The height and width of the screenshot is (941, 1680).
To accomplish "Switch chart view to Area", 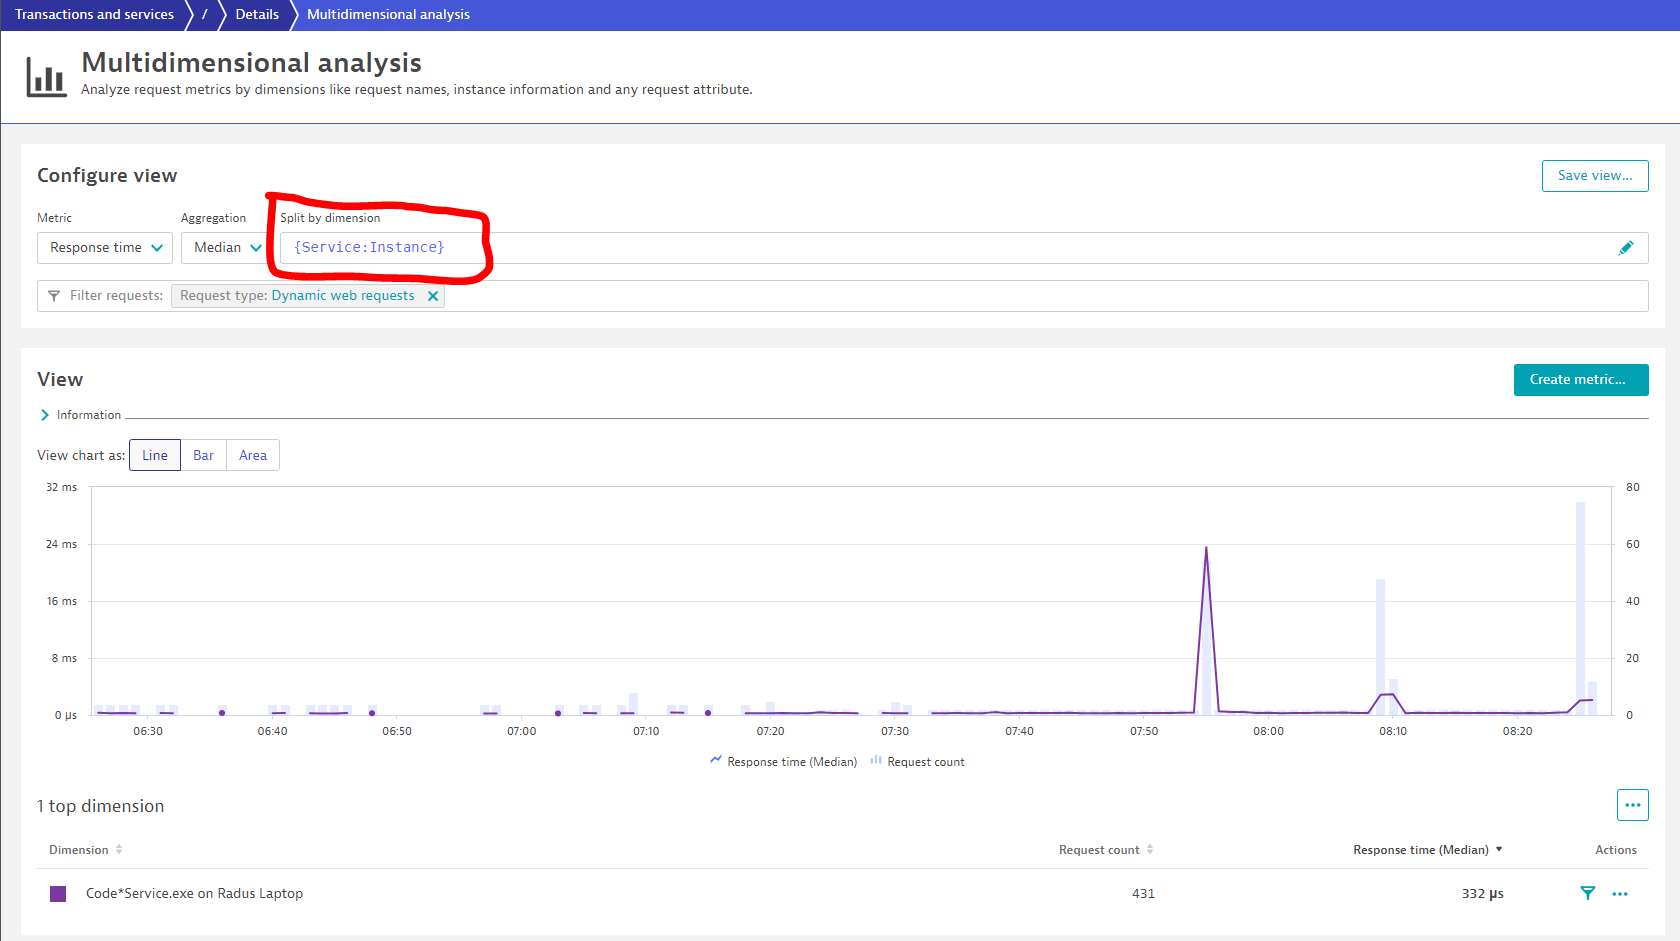I will (253, 455).
